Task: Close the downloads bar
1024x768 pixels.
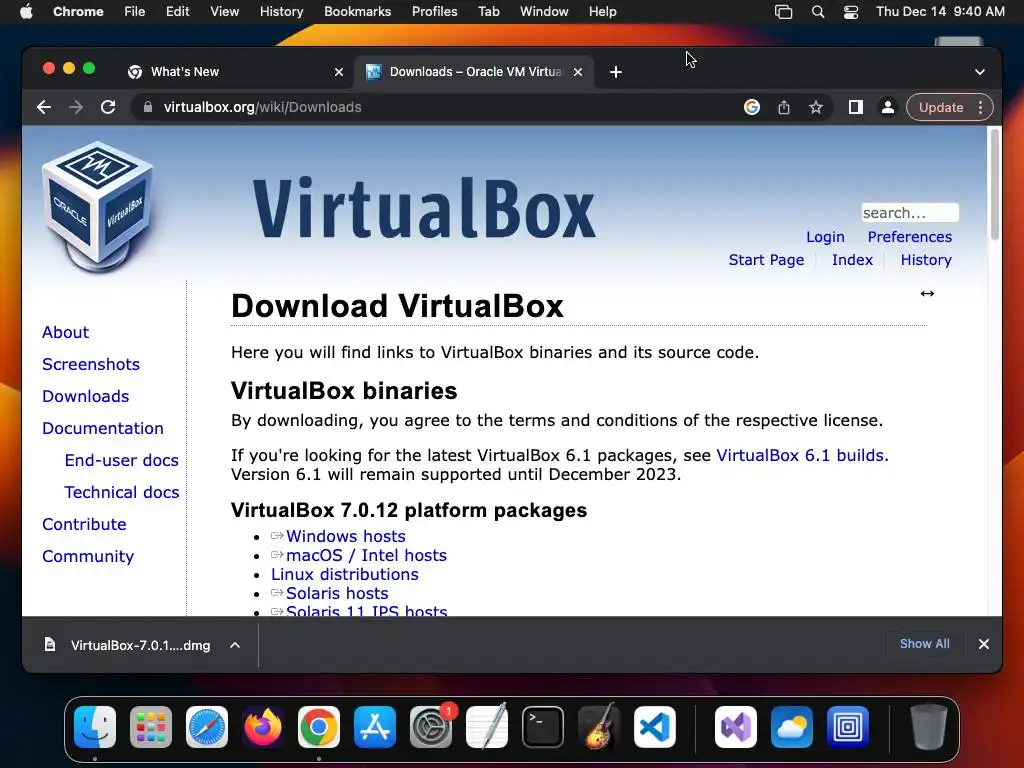Action: coord(984,644)
